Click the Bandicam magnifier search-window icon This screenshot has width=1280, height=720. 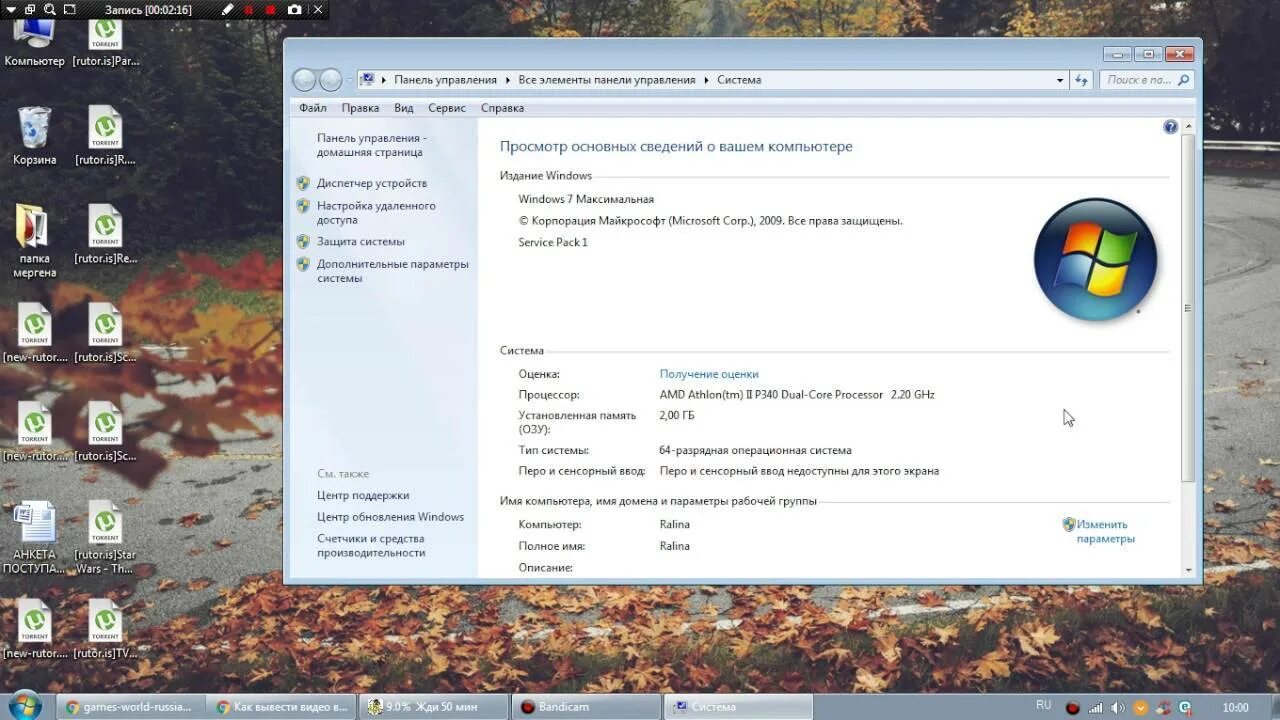click(49, 10)
